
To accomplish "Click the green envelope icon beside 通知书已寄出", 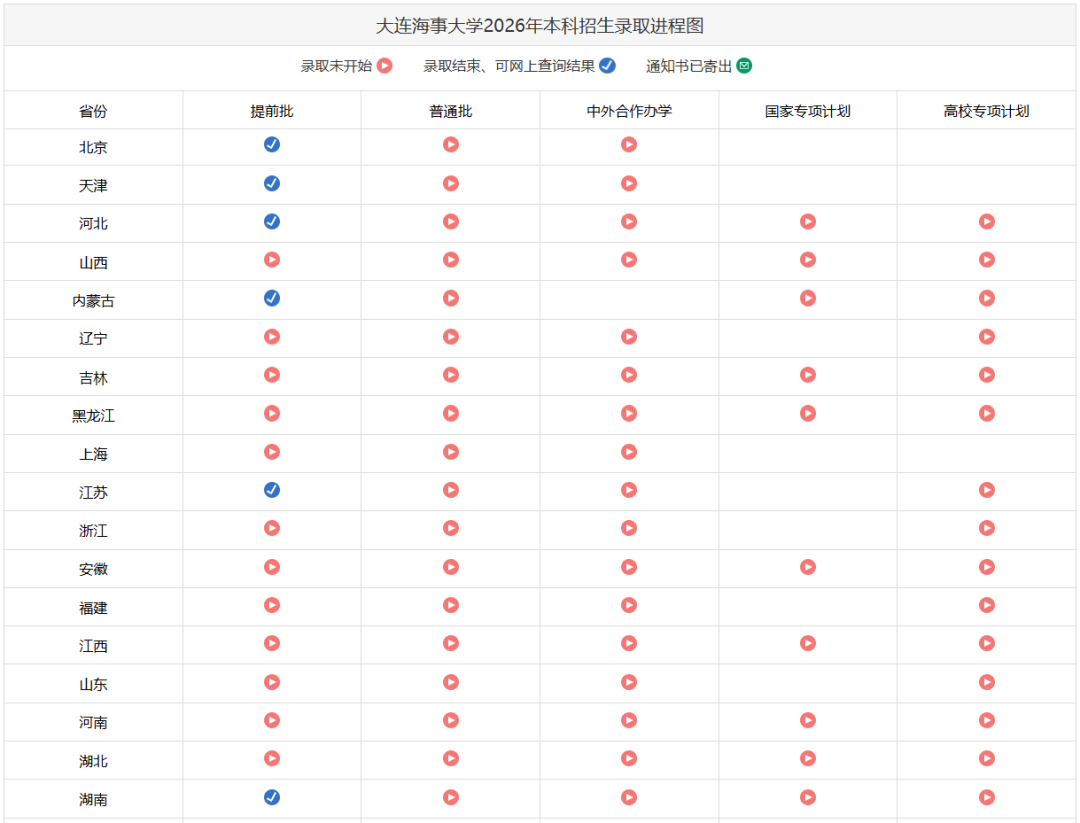I will pyautogui.click(x=745, y=65).
